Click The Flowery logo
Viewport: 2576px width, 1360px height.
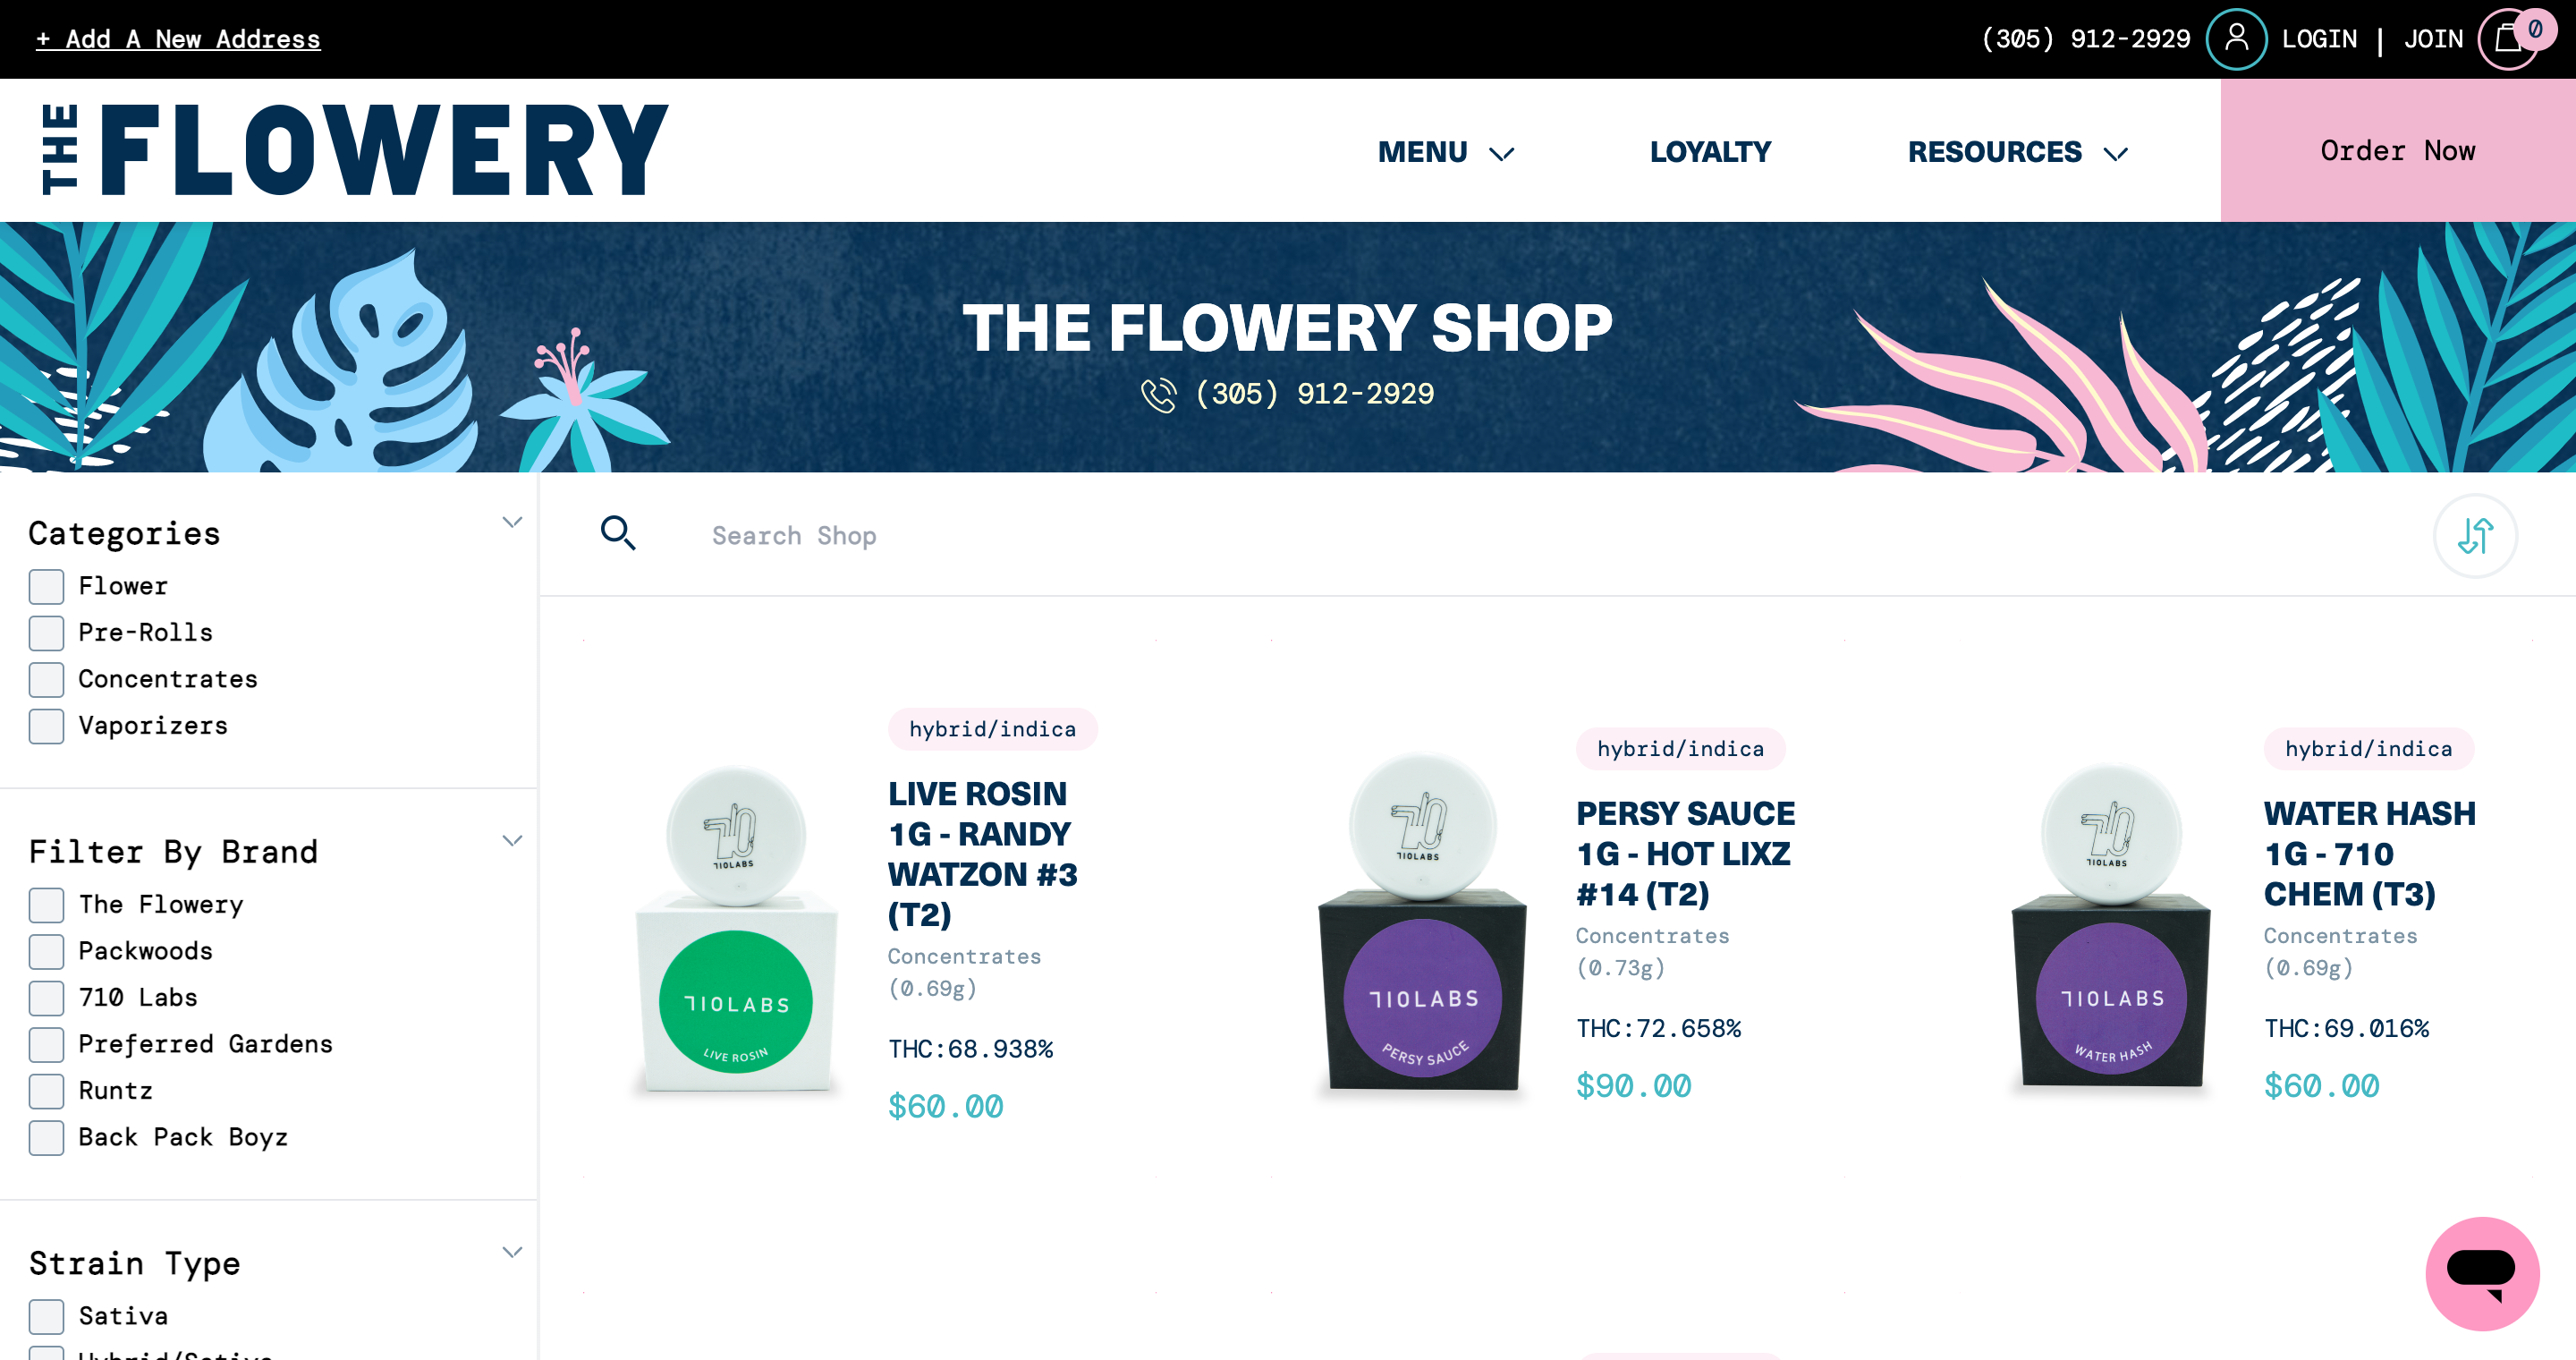pos(355,150)
